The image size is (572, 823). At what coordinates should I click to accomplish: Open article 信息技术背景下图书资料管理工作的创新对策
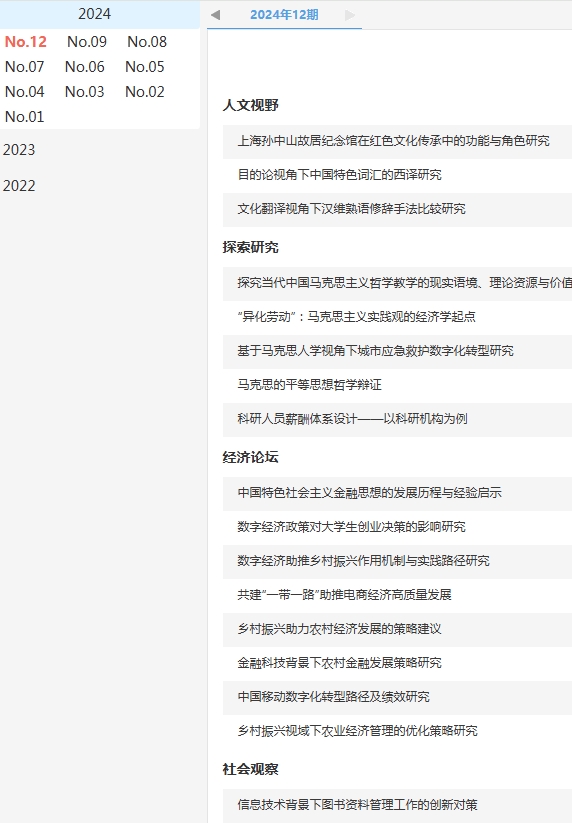point(358,805)
